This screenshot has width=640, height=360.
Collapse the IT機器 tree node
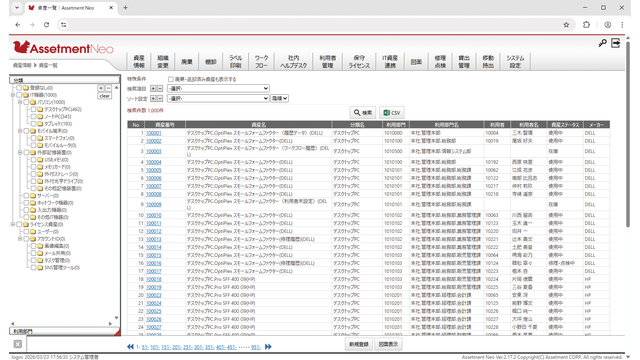pos(13,95)
